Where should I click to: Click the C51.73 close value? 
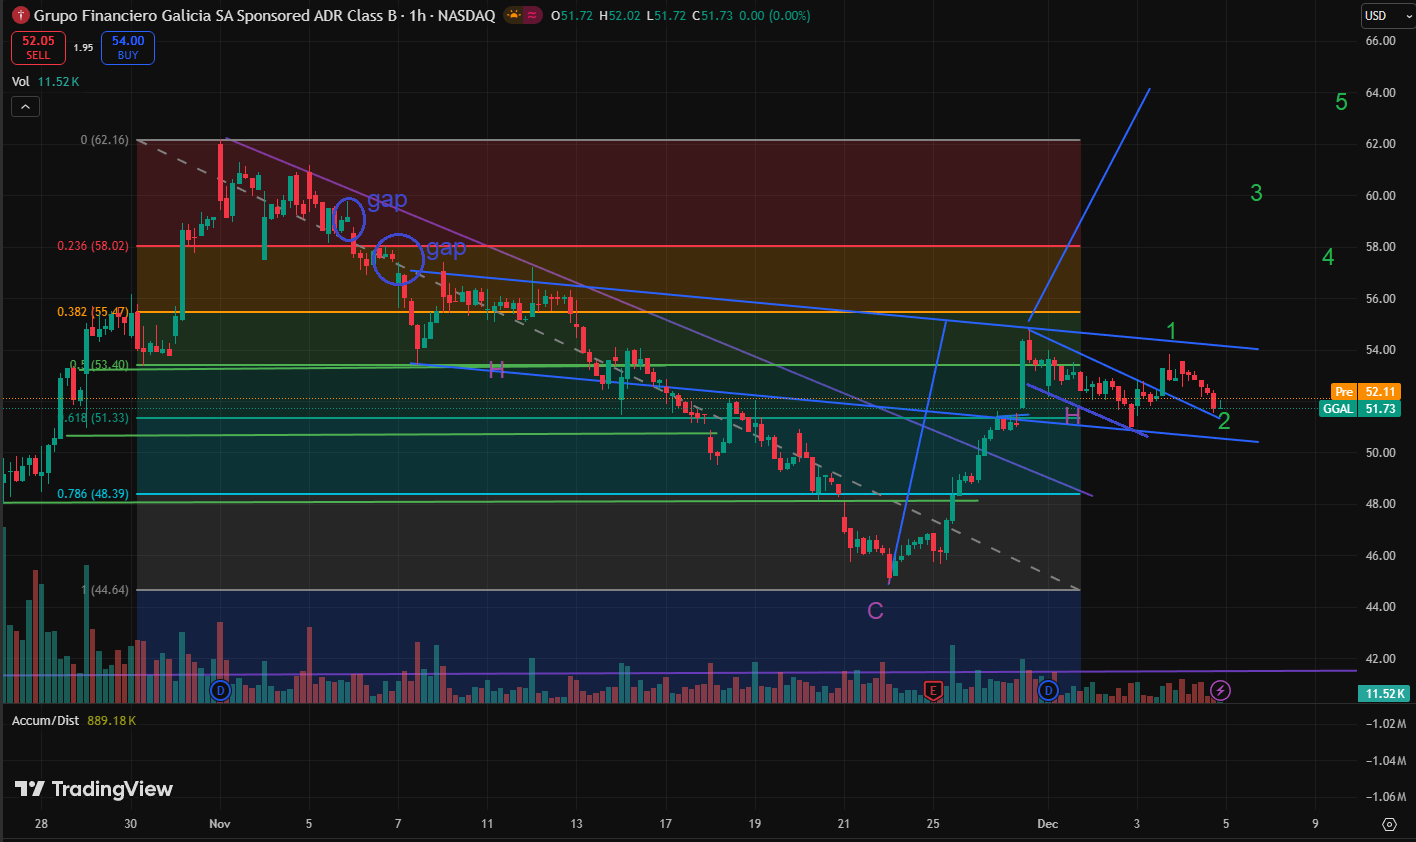713,16
